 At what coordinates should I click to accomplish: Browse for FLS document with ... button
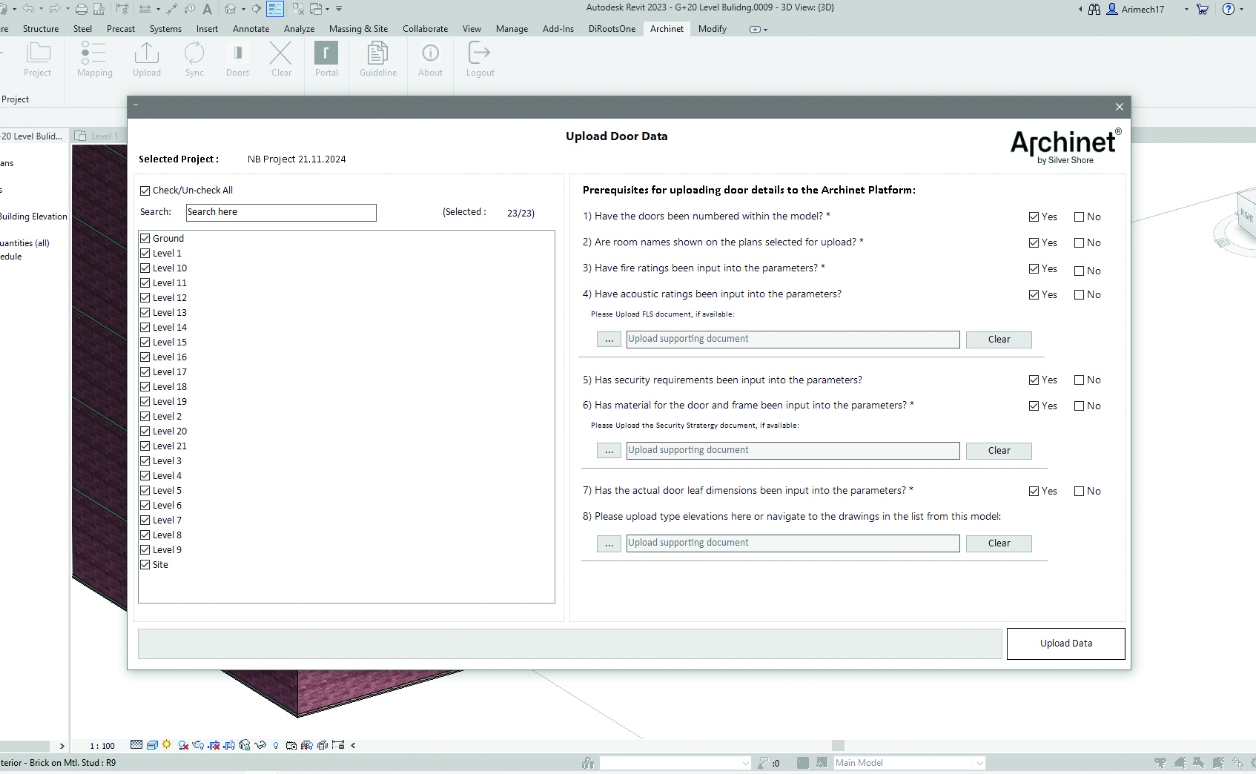[x=609, y=340]
